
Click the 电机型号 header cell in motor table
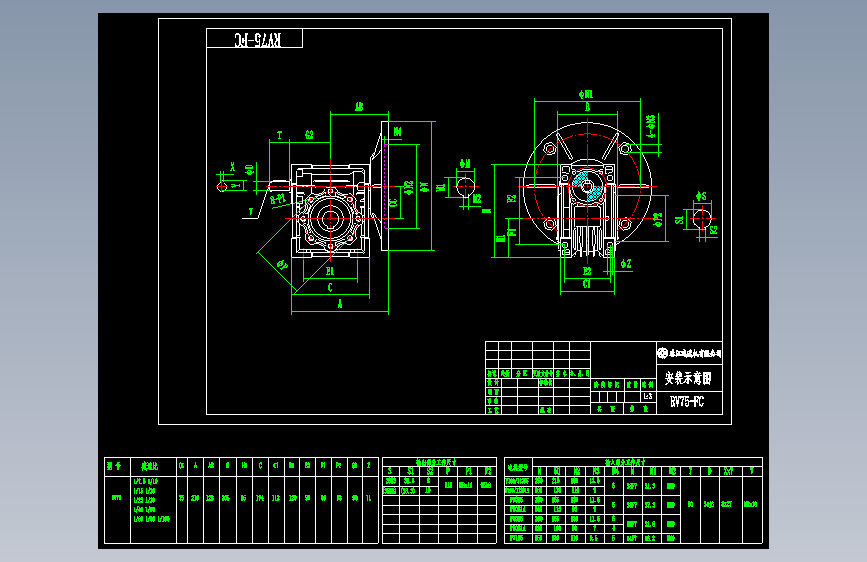coord(518,467)
